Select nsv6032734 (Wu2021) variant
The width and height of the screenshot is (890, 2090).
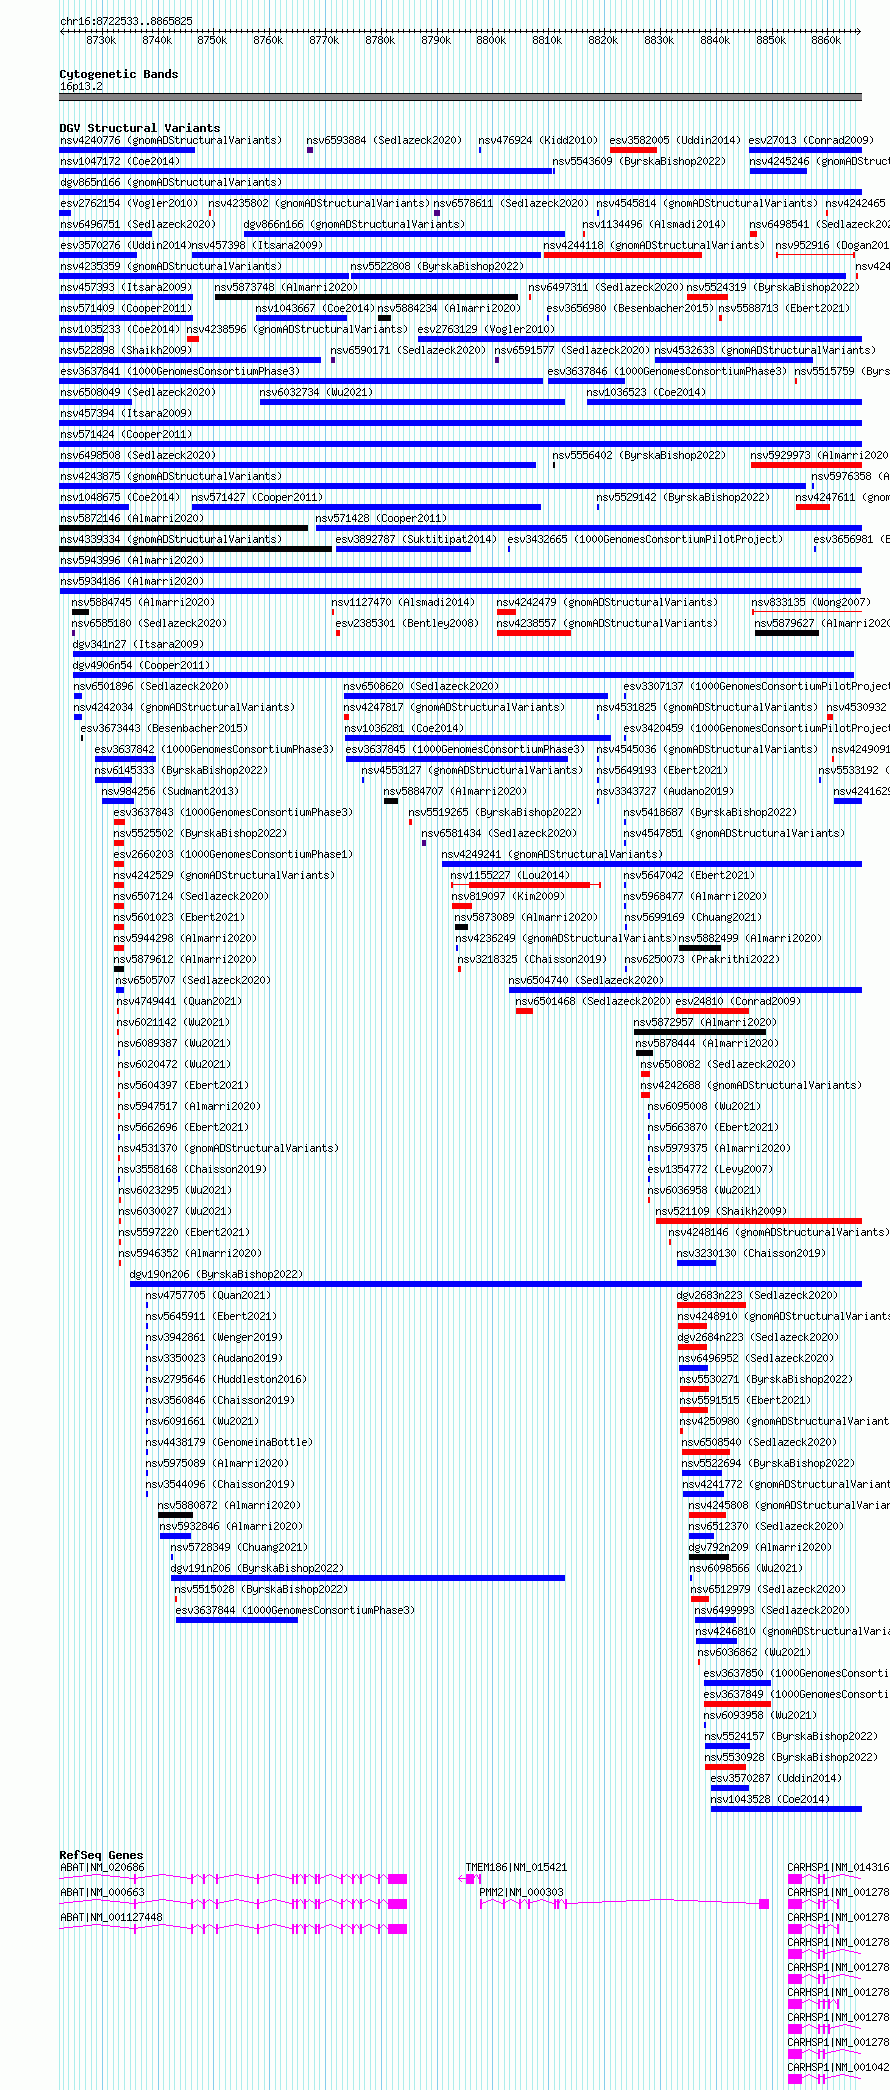316,392
